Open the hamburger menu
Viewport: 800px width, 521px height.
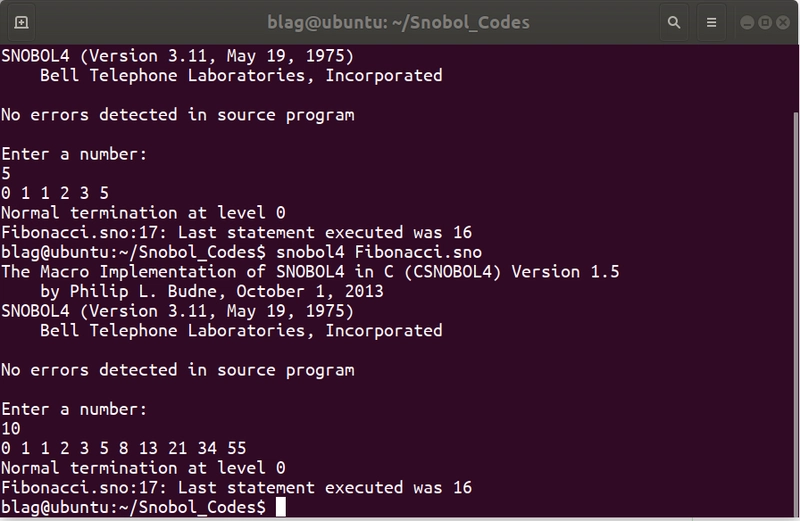[x=714, y=21]
